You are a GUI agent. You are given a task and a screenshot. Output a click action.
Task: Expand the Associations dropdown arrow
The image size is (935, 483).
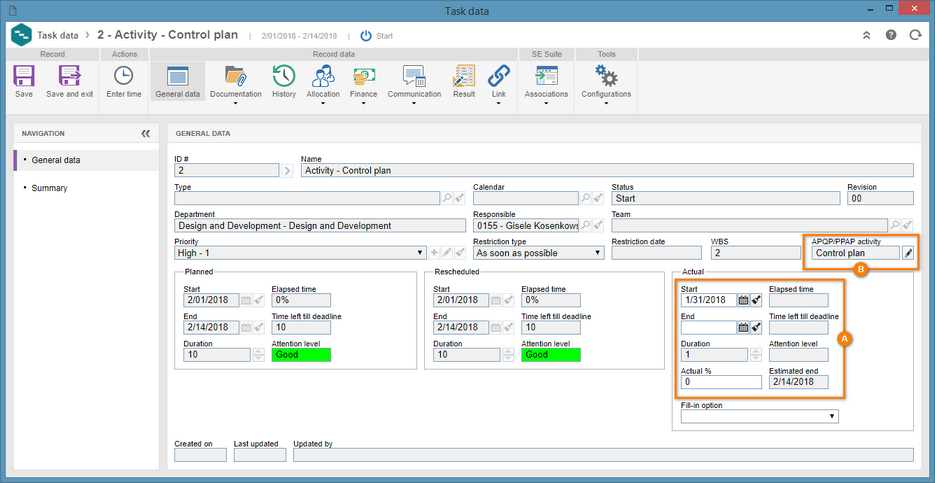pyautogui.click(x=546, y=103)
